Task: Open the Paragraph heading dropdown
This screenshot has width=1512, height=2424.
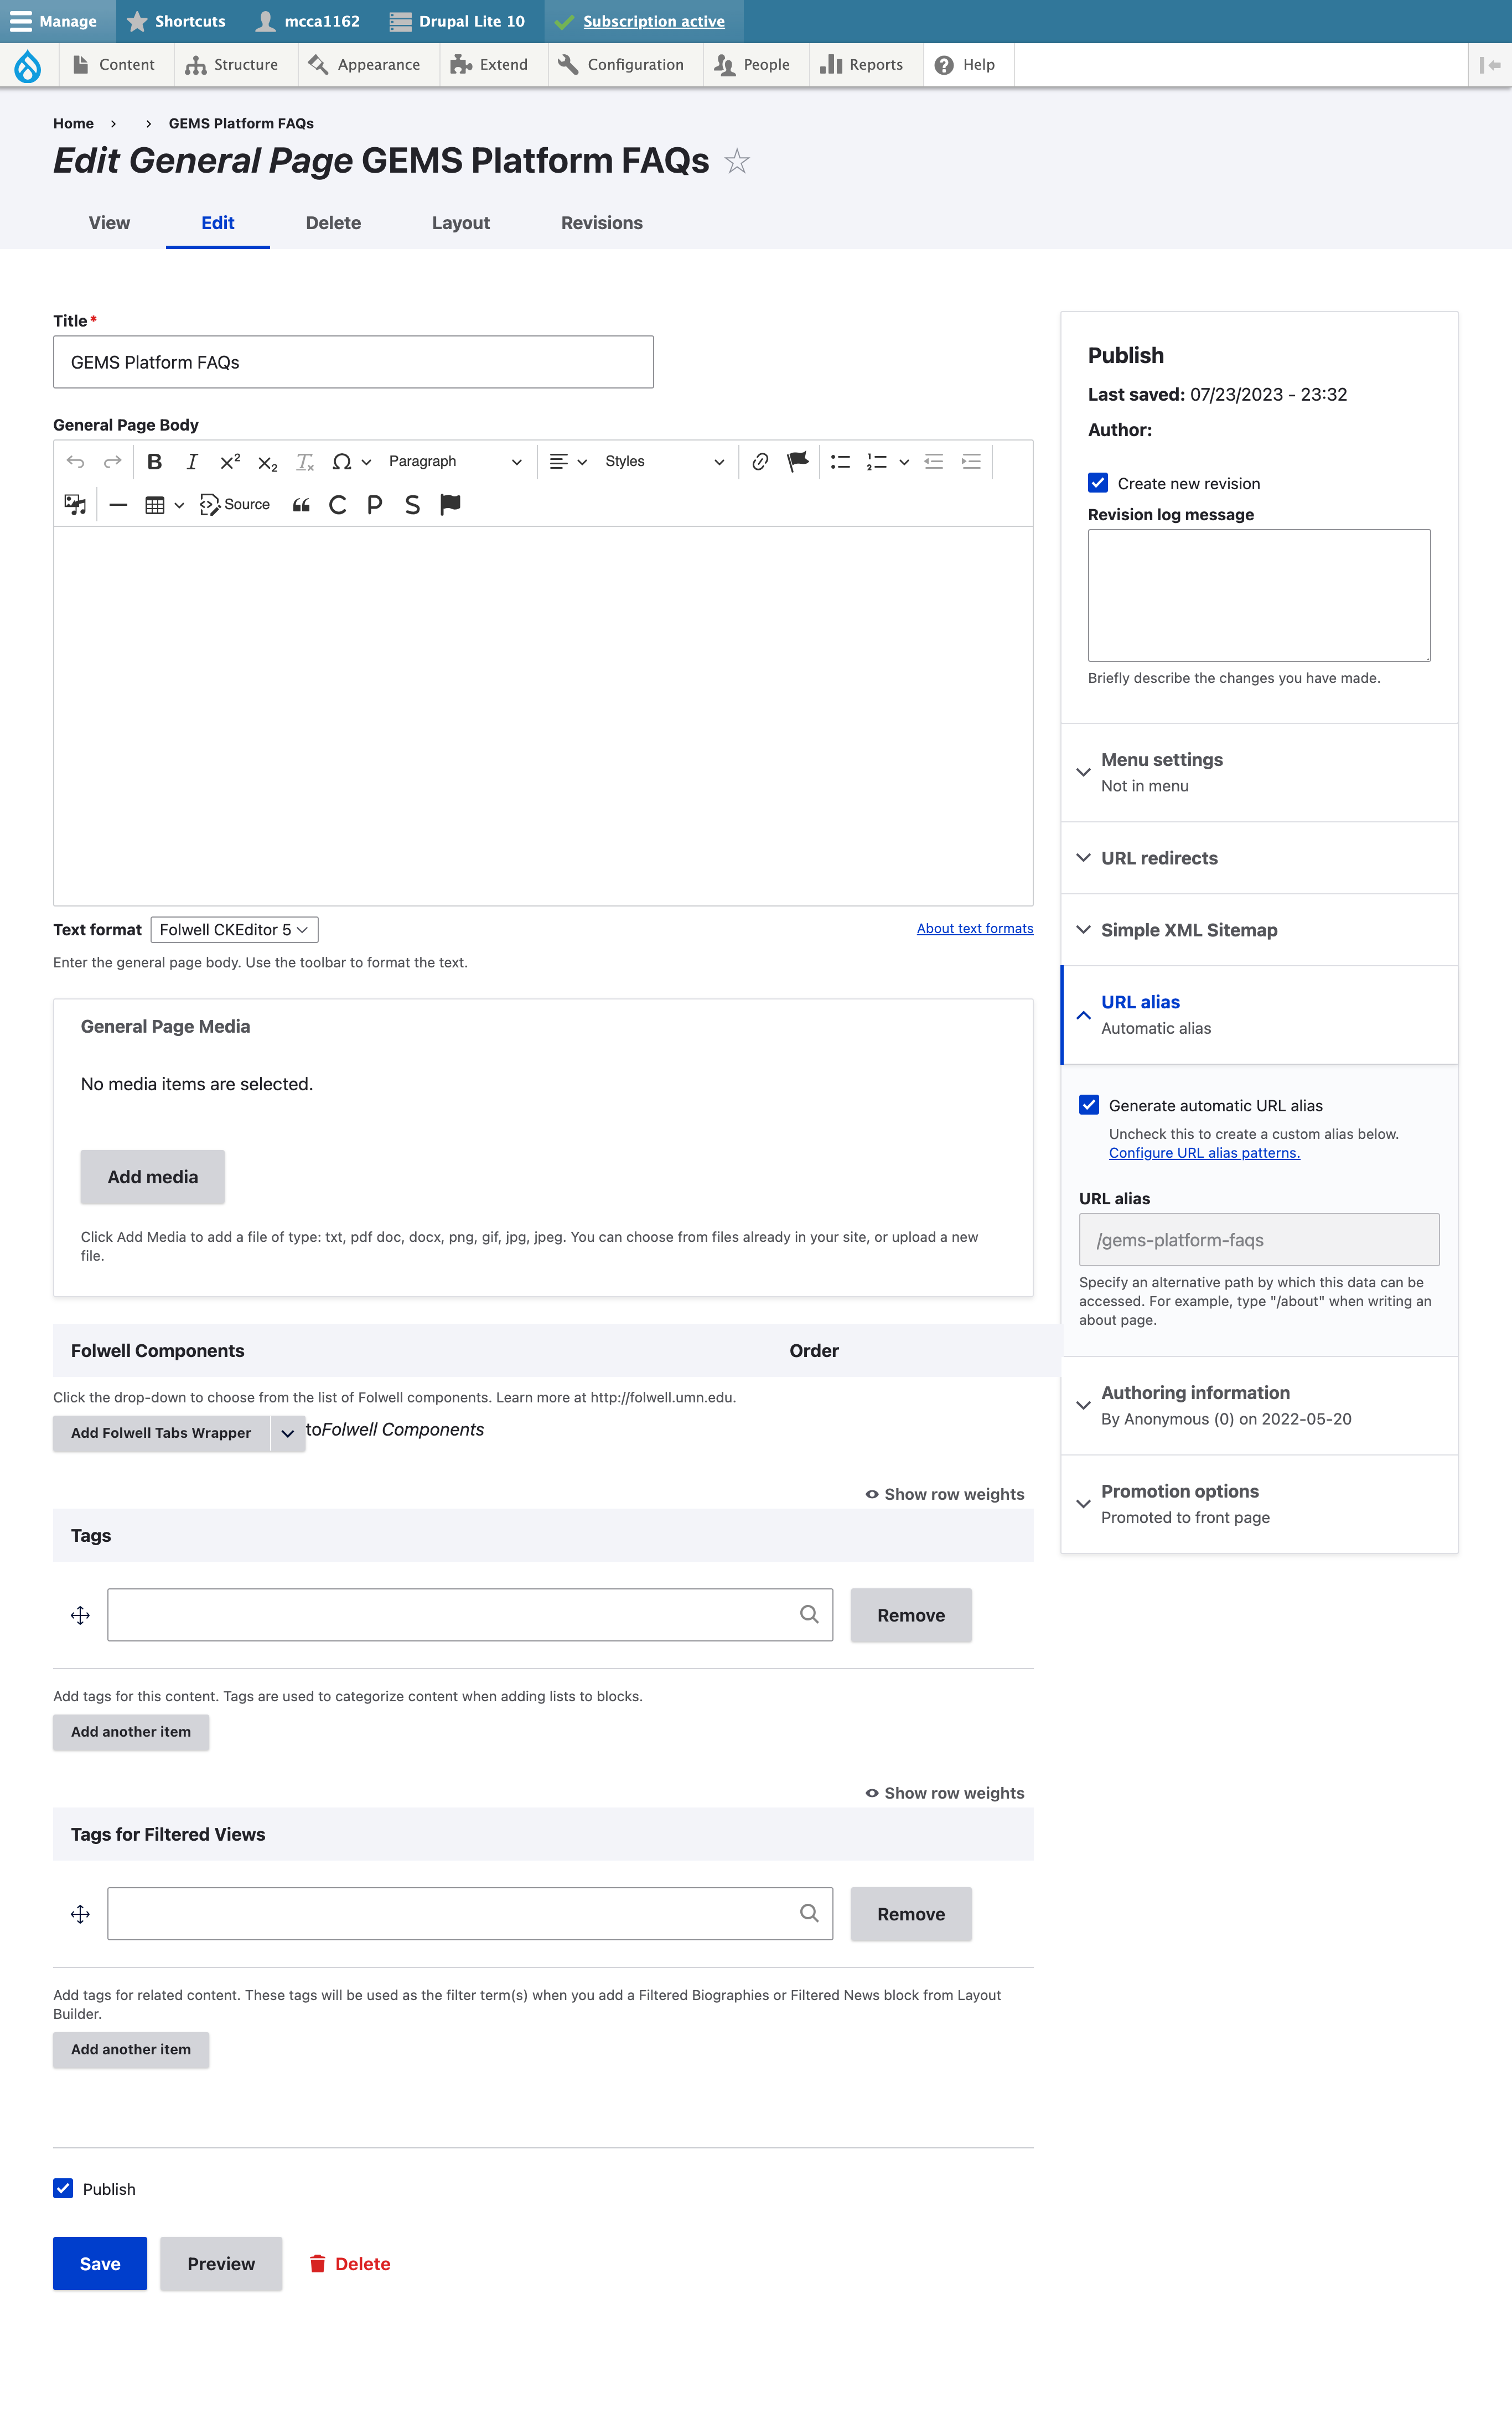Action: tap(455, 461)
